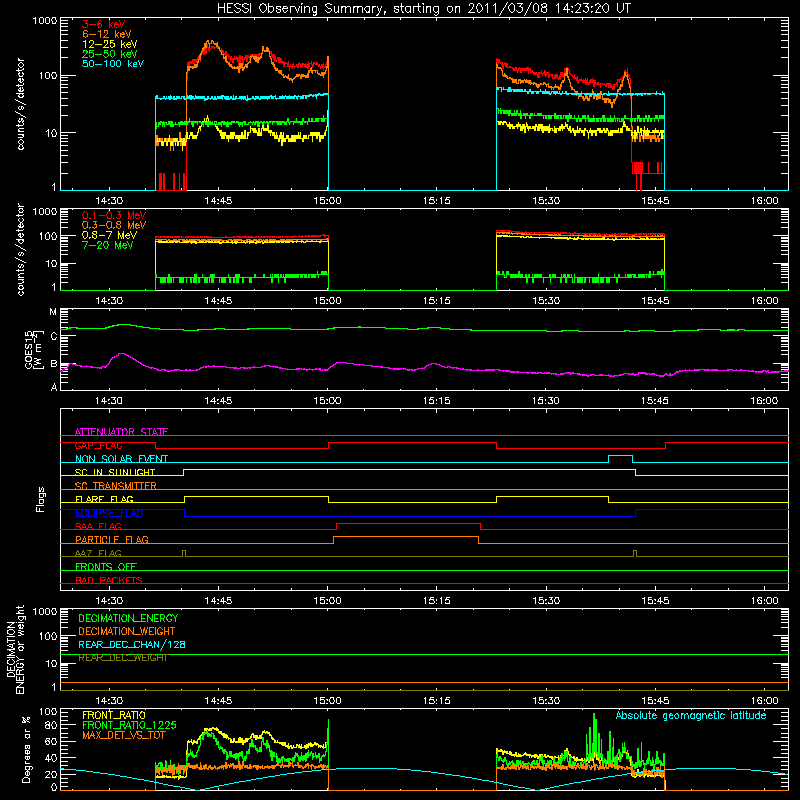Viewport: 800px width, 800px height.
Task: Click the 14:45 tick under the decimation plot
Action: (x=218, y=701)
